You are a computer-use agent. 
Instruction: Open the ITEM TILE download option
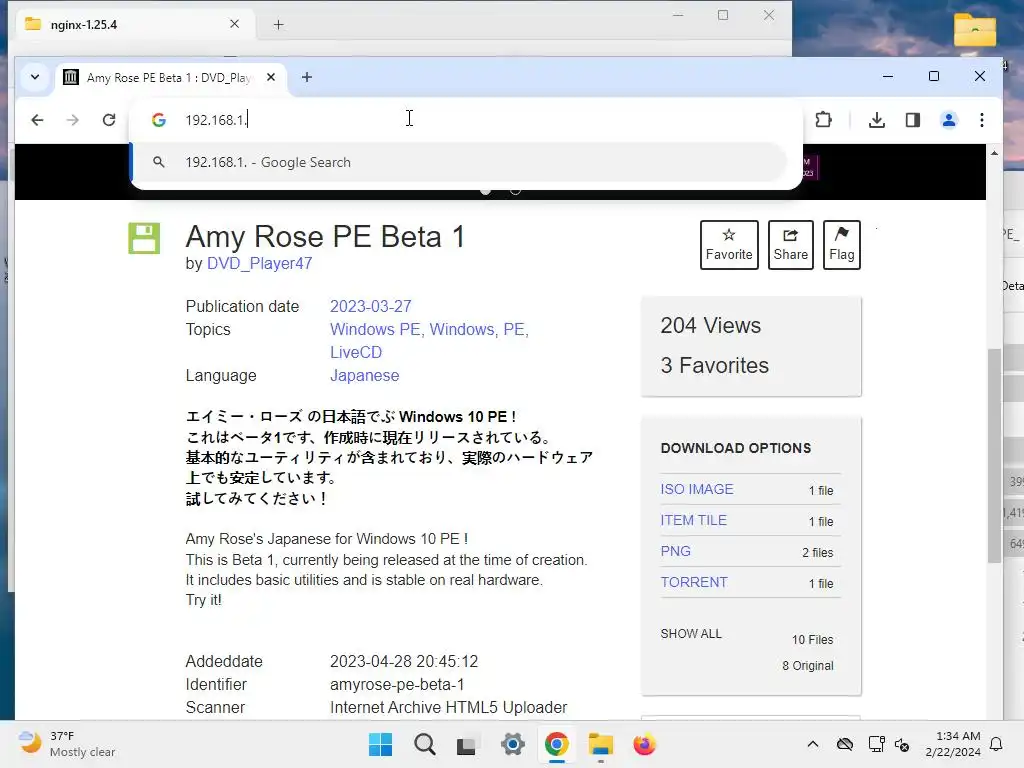pos(694,520)
